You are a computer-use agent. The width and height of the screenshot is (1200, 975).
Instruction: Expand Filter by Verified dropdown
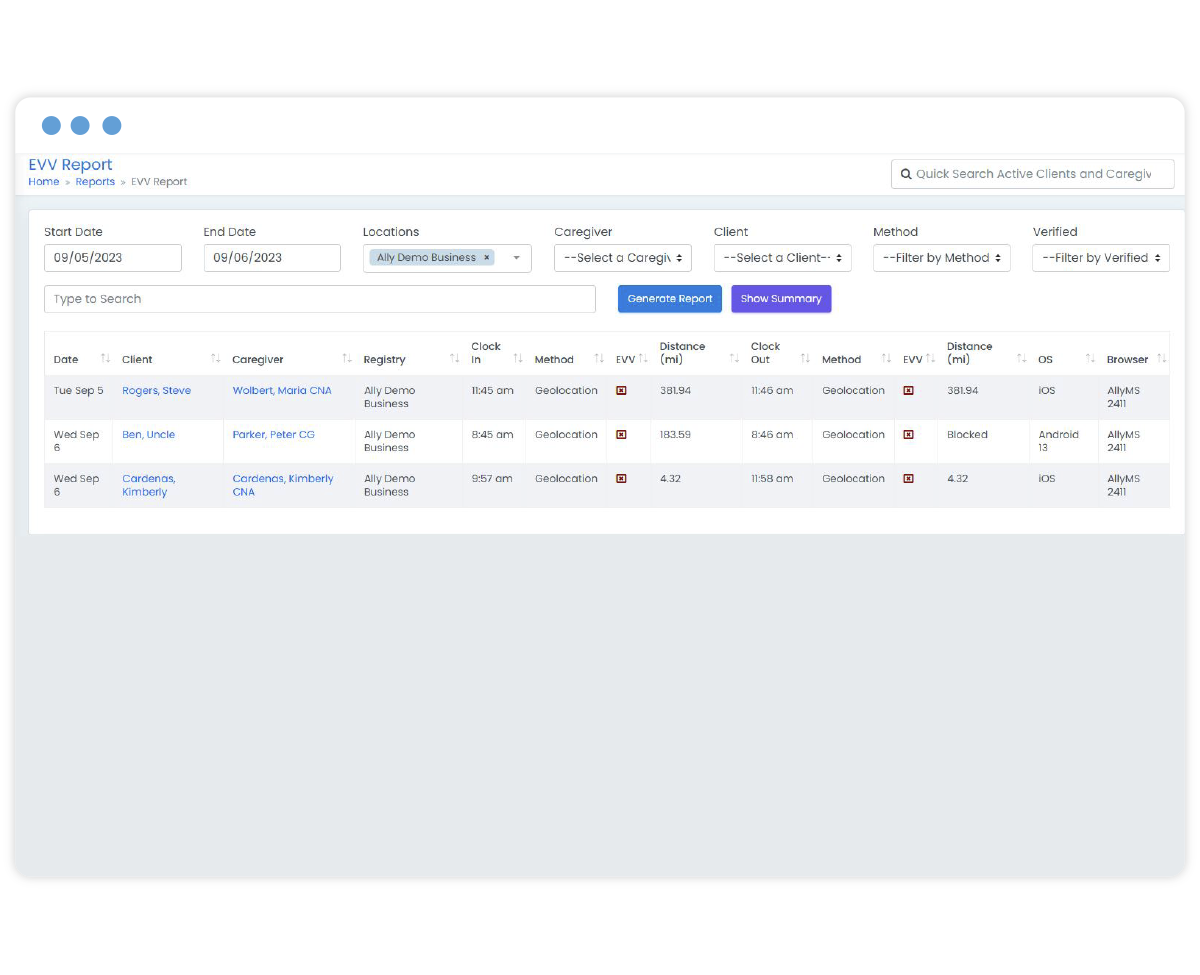click(x=1100, y=258)
